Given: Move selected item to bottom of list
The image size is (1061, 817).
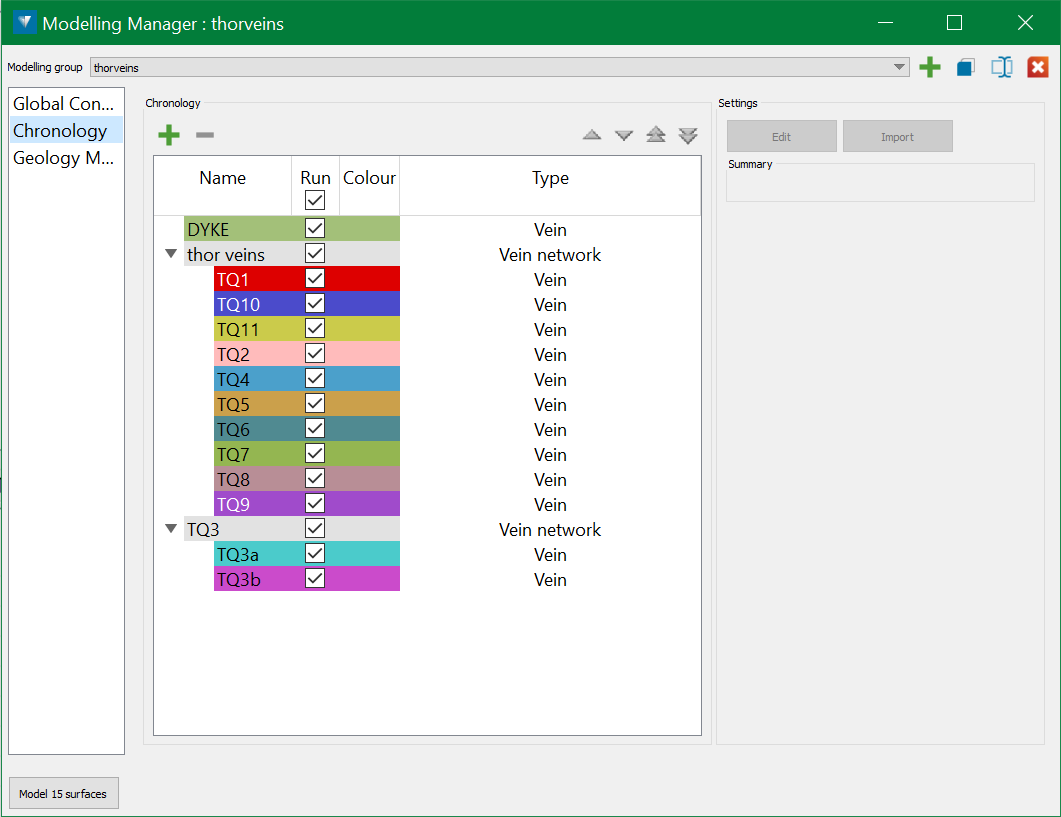Looking at the screenshot, I should pos(688,135).
